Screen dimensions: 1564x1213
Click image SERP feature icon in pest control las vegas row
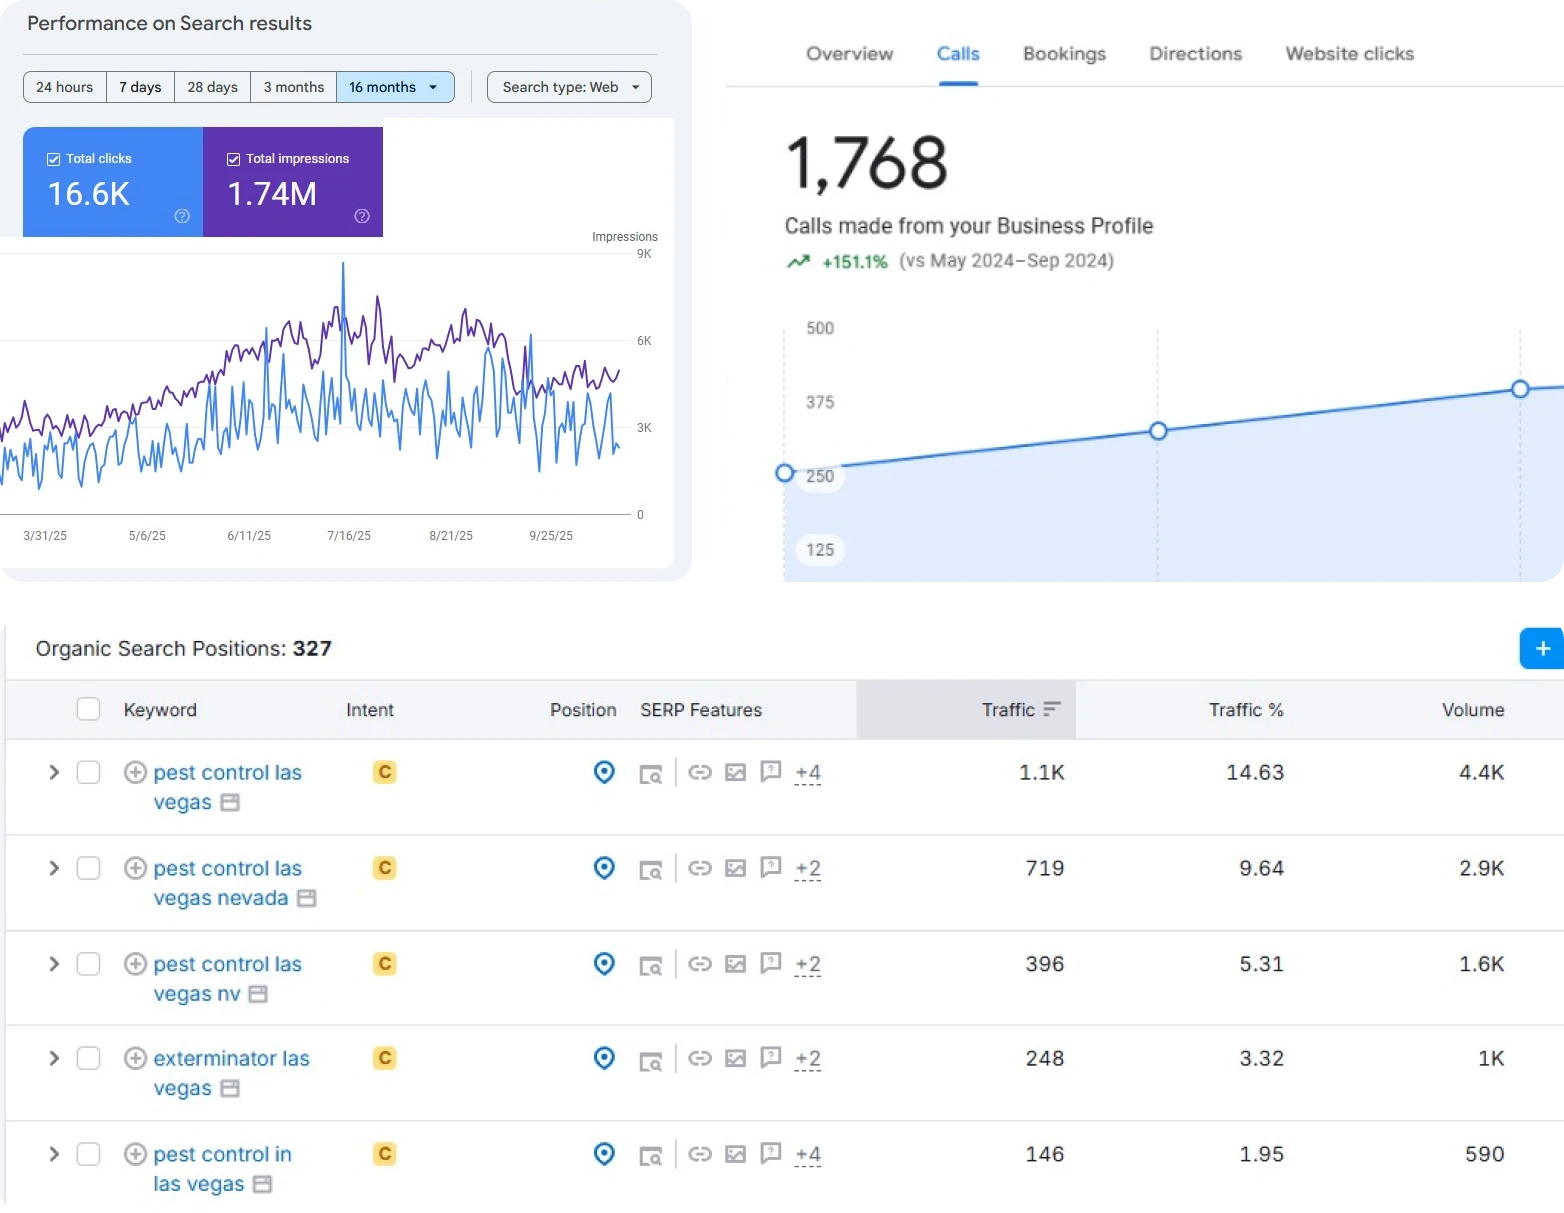[736, 772]
